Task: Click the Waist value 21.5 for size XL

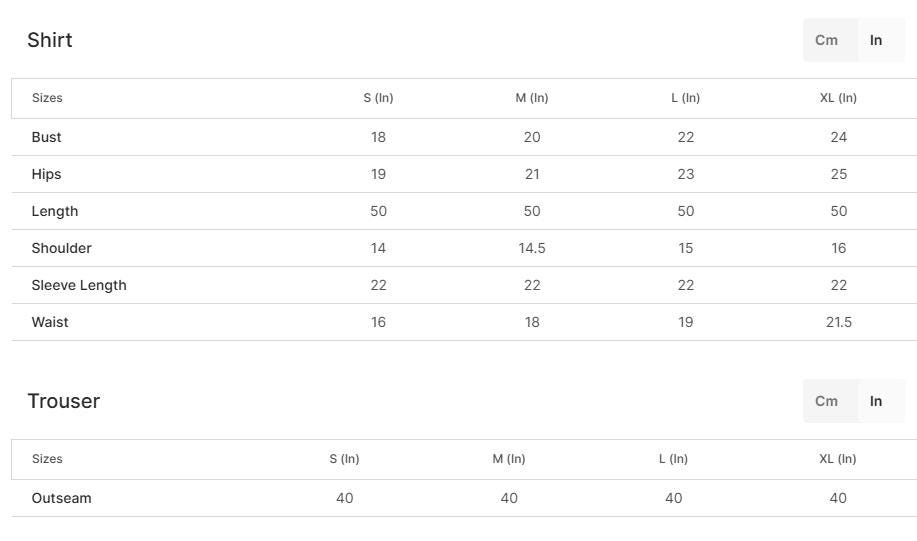Action: (838, 322)
